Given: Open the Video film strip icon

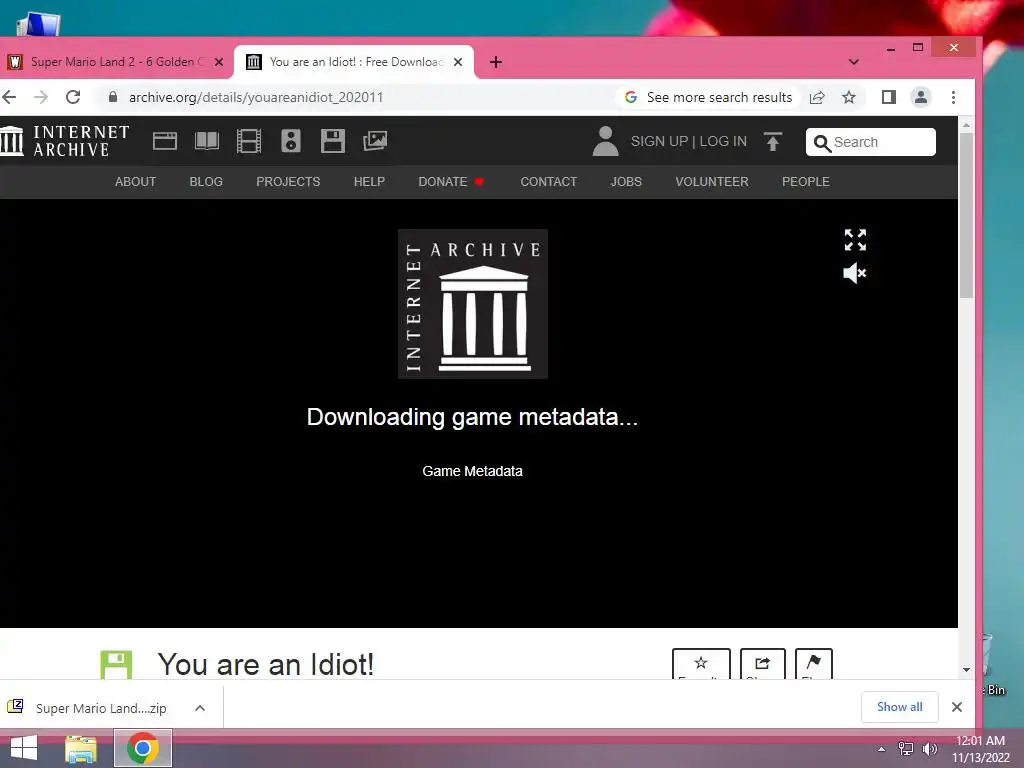Looking at the screenshot, I should click(249, 141).
